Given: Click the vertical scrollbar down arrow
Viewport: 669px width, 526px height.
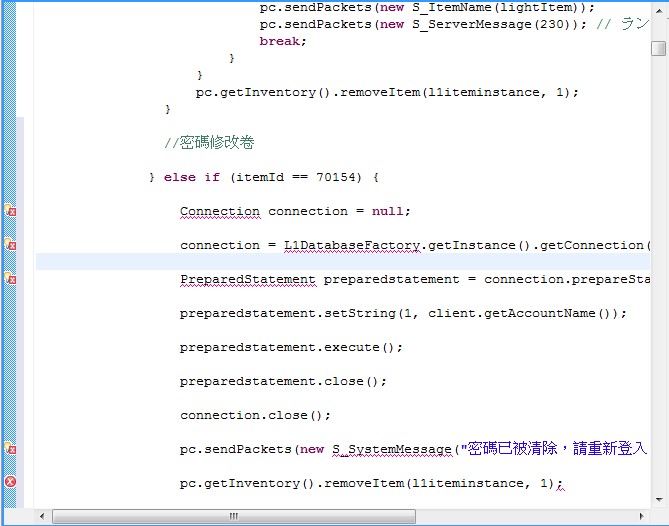Looking at the screenshot, I should [659, 500].
